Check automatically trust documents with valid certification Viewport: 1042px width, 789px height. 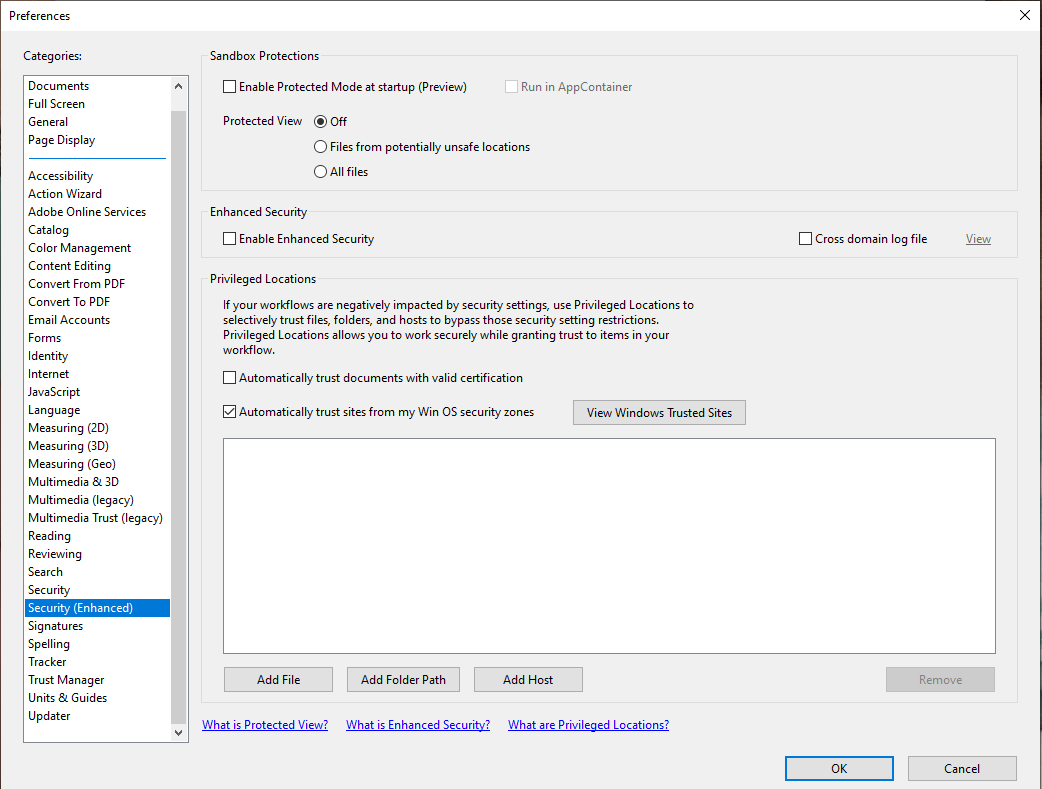pyautogui.click(x=229, y=378)
